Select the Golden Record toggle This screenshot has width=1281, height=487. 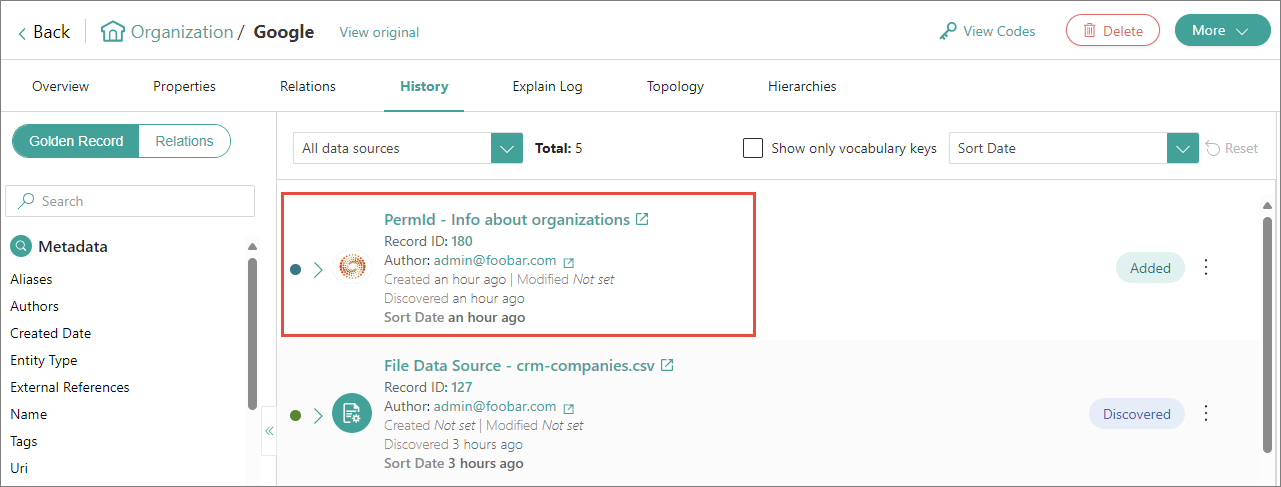tap(76, 141)
